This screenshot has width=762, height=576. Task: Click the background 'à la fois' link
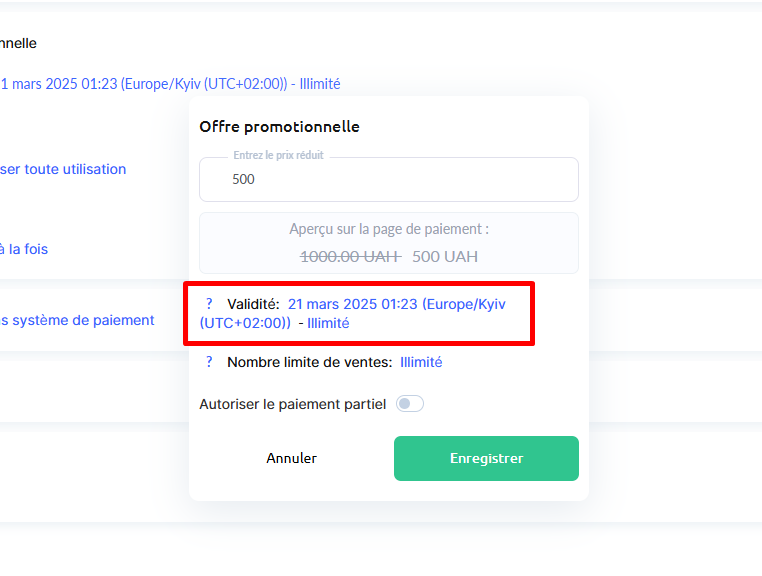(24, 249)
